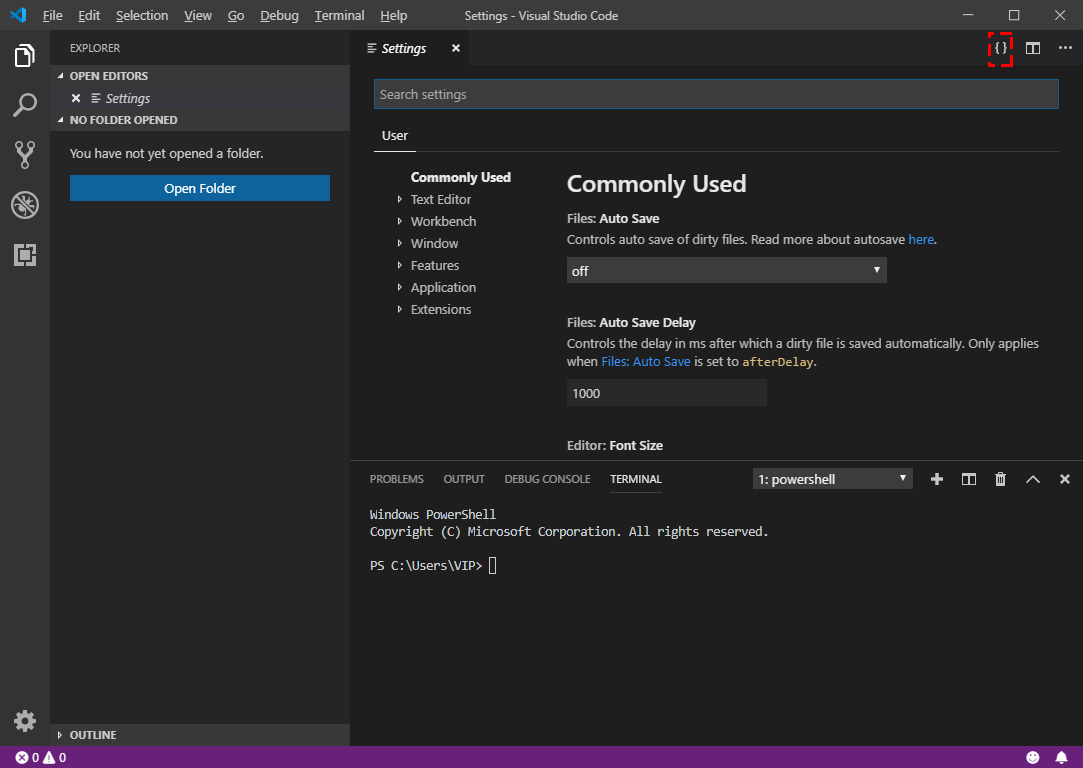The width and height of the screenshot is (1083, 768).
Task: Open the notifications bell
Action: tap(1062, 758)
